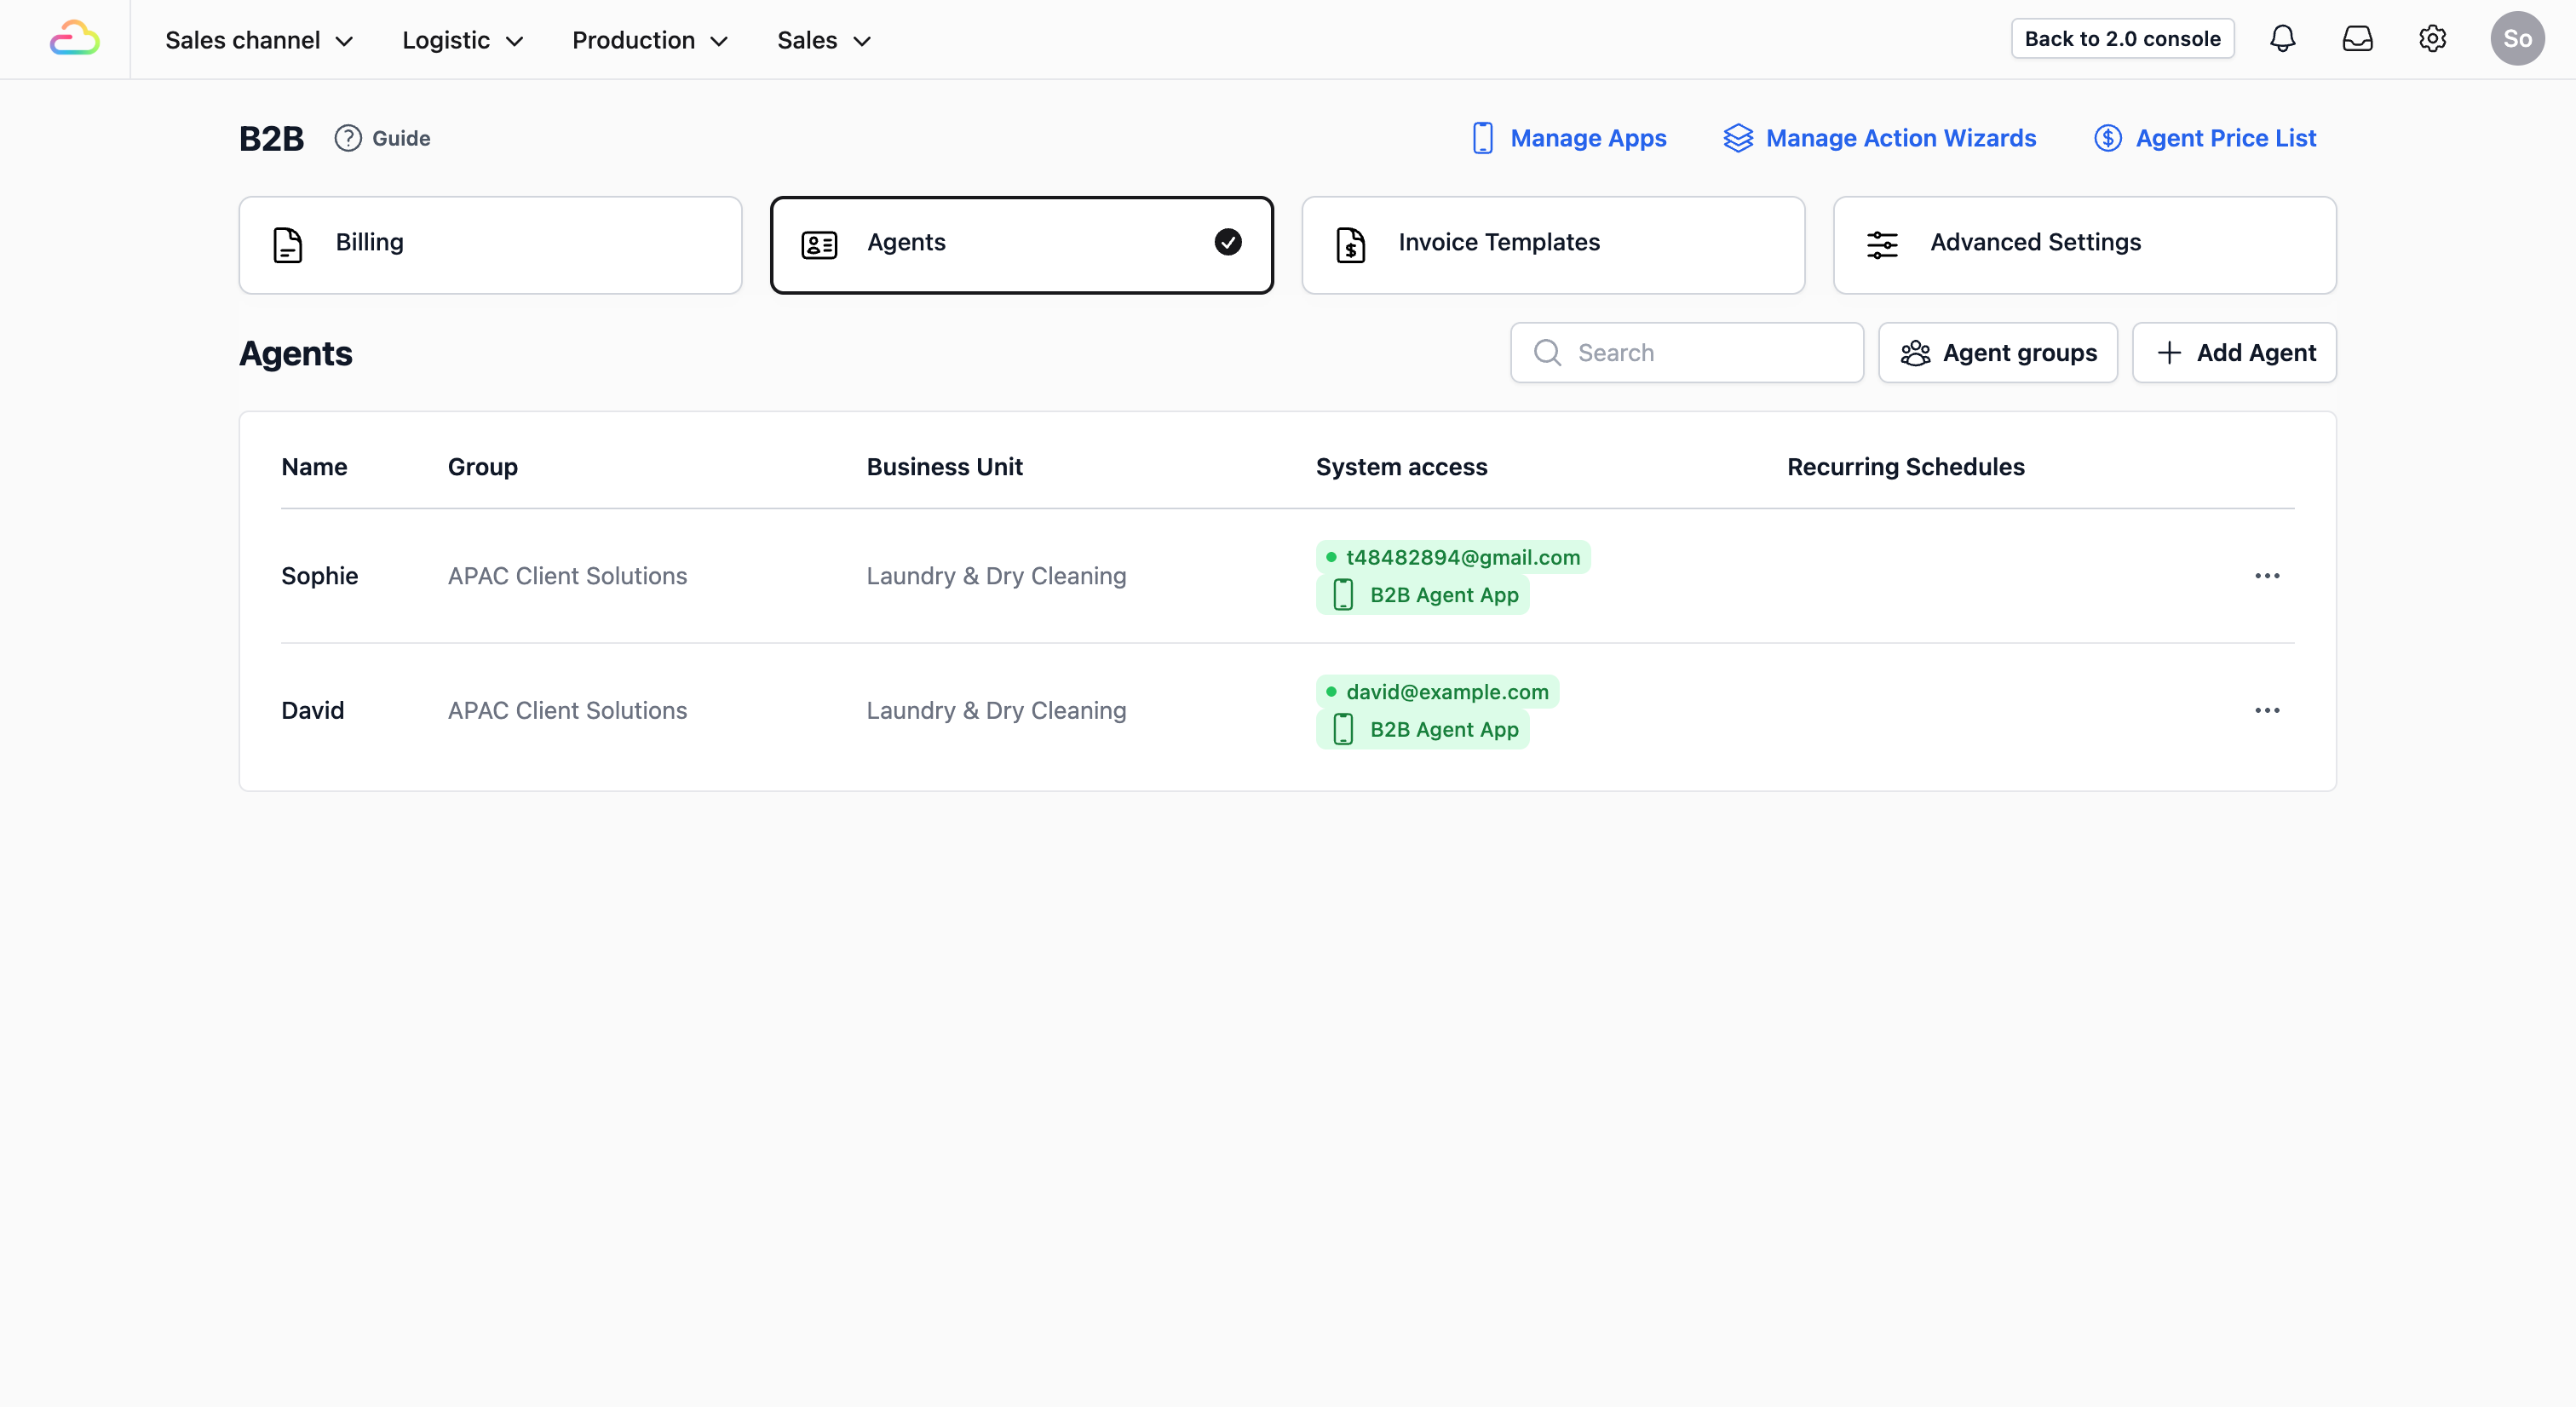Open Agent groups
Screen dimensions: 2576x1407
(1997, 352)
